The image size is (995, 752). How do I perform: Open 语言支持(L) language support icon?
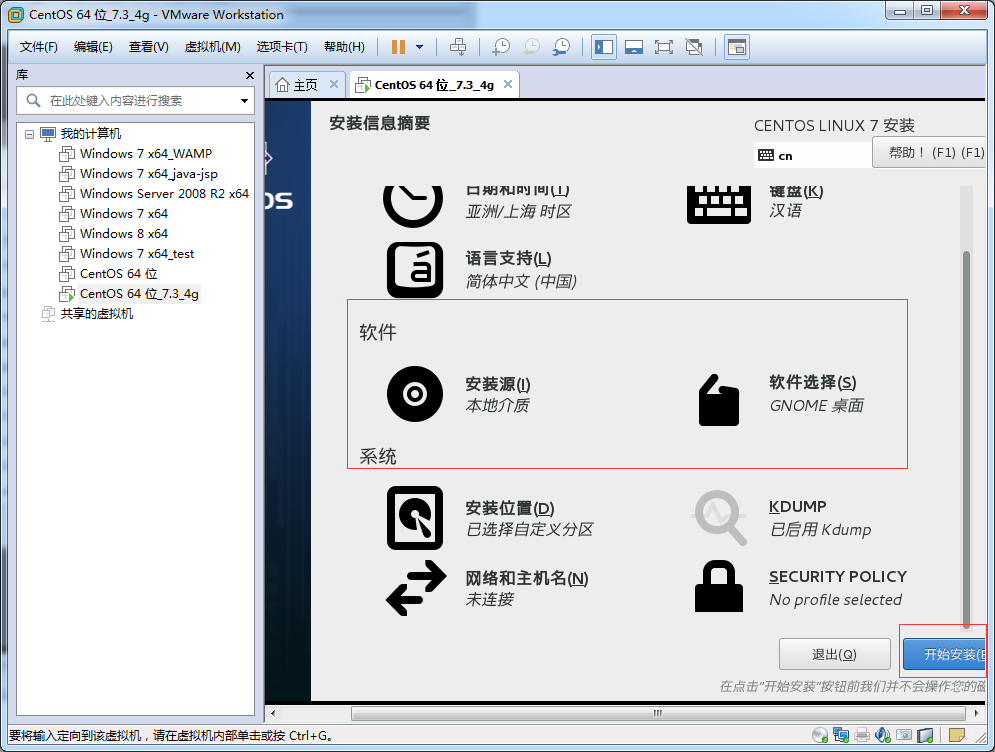click(x=415, y=270)
